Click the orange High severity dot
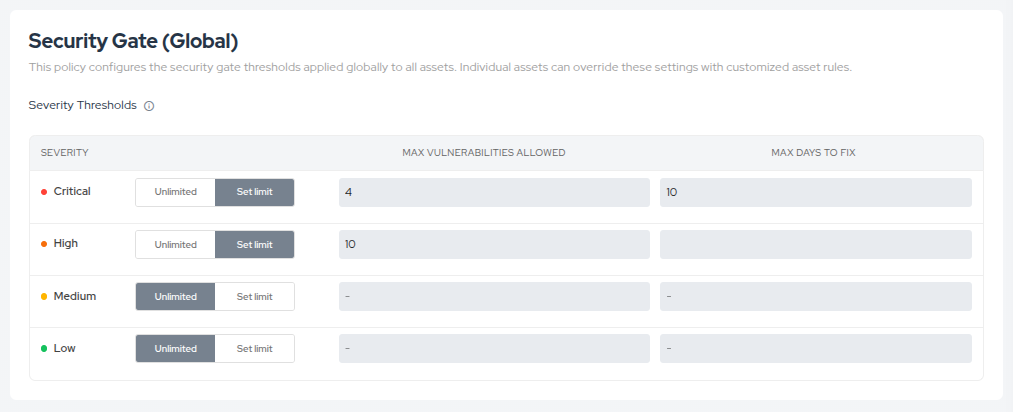 [44, 244]
